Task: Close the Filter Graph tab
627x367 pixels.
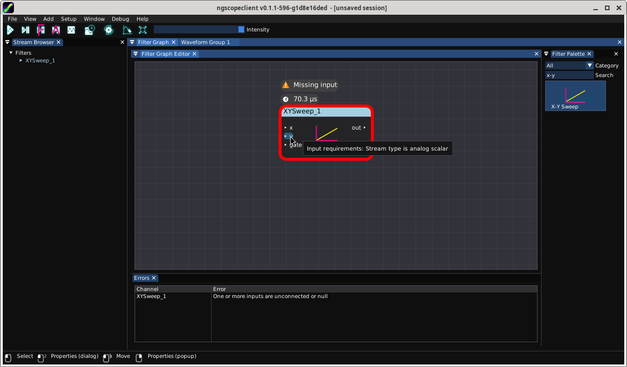Action: (x=174, y=42)
